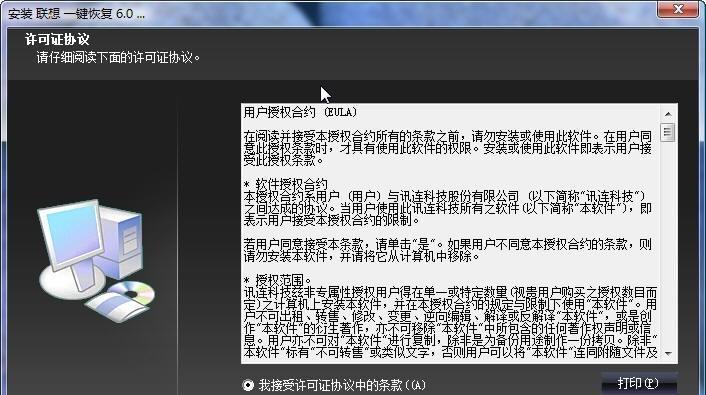Viewport: 706px width, 395px height.
Task: Click the Print (打印) button
Action: pyautogui.click(x=639, y=384)
